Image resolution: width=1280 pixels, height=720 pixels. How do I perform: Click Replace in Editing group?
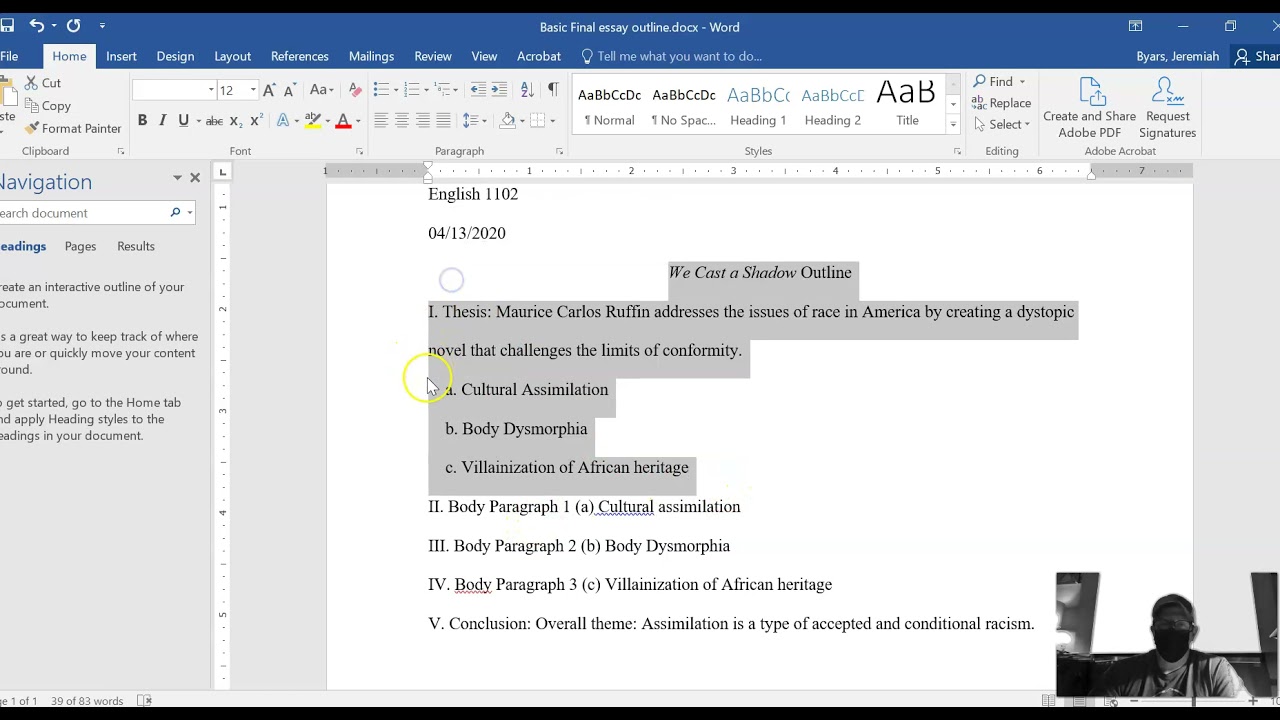pyautogui.click(x=1001, y=103)
